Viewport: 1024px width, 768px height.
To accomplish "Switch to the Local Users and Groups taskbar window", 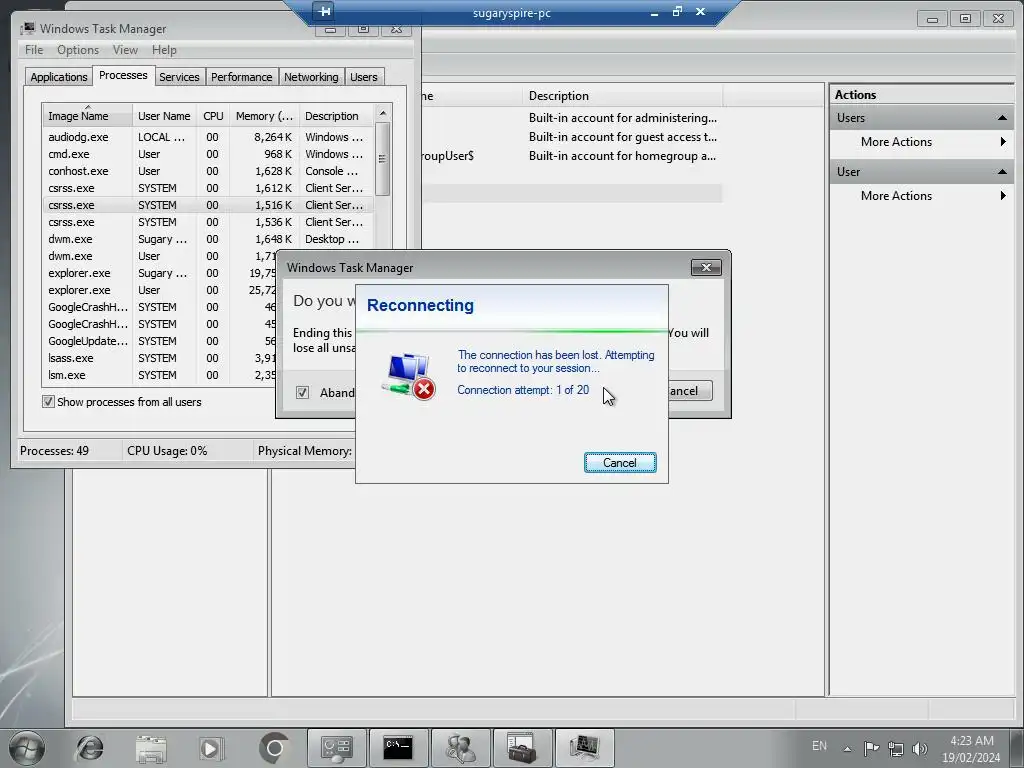I will 460,748.
